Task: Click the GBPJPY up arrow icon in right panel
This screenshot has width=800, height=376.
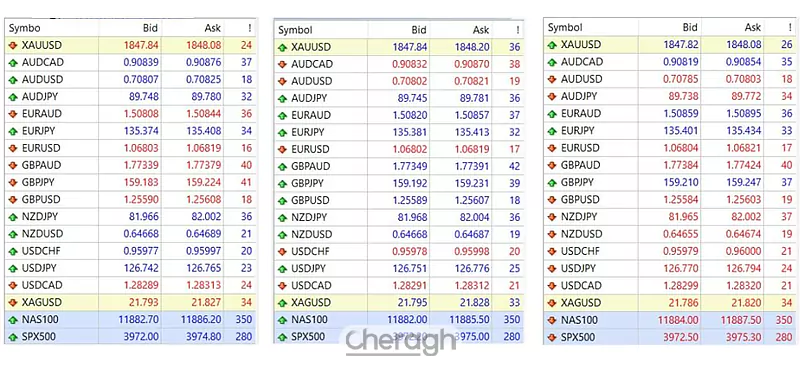Action: click(x=552, y=182)
